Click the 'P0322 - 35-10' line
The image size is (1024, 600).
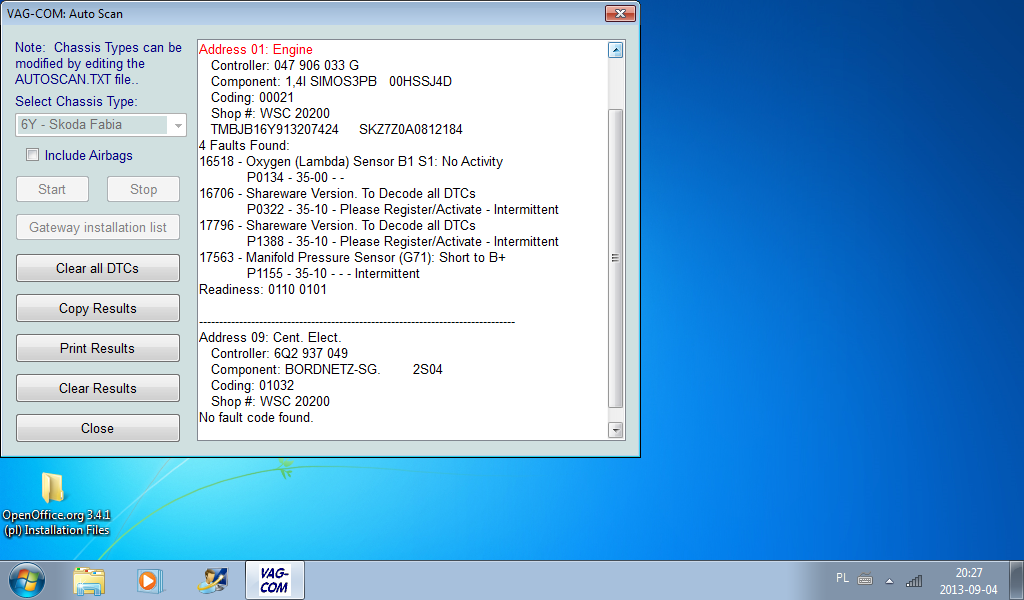click(x=402, y=210)
